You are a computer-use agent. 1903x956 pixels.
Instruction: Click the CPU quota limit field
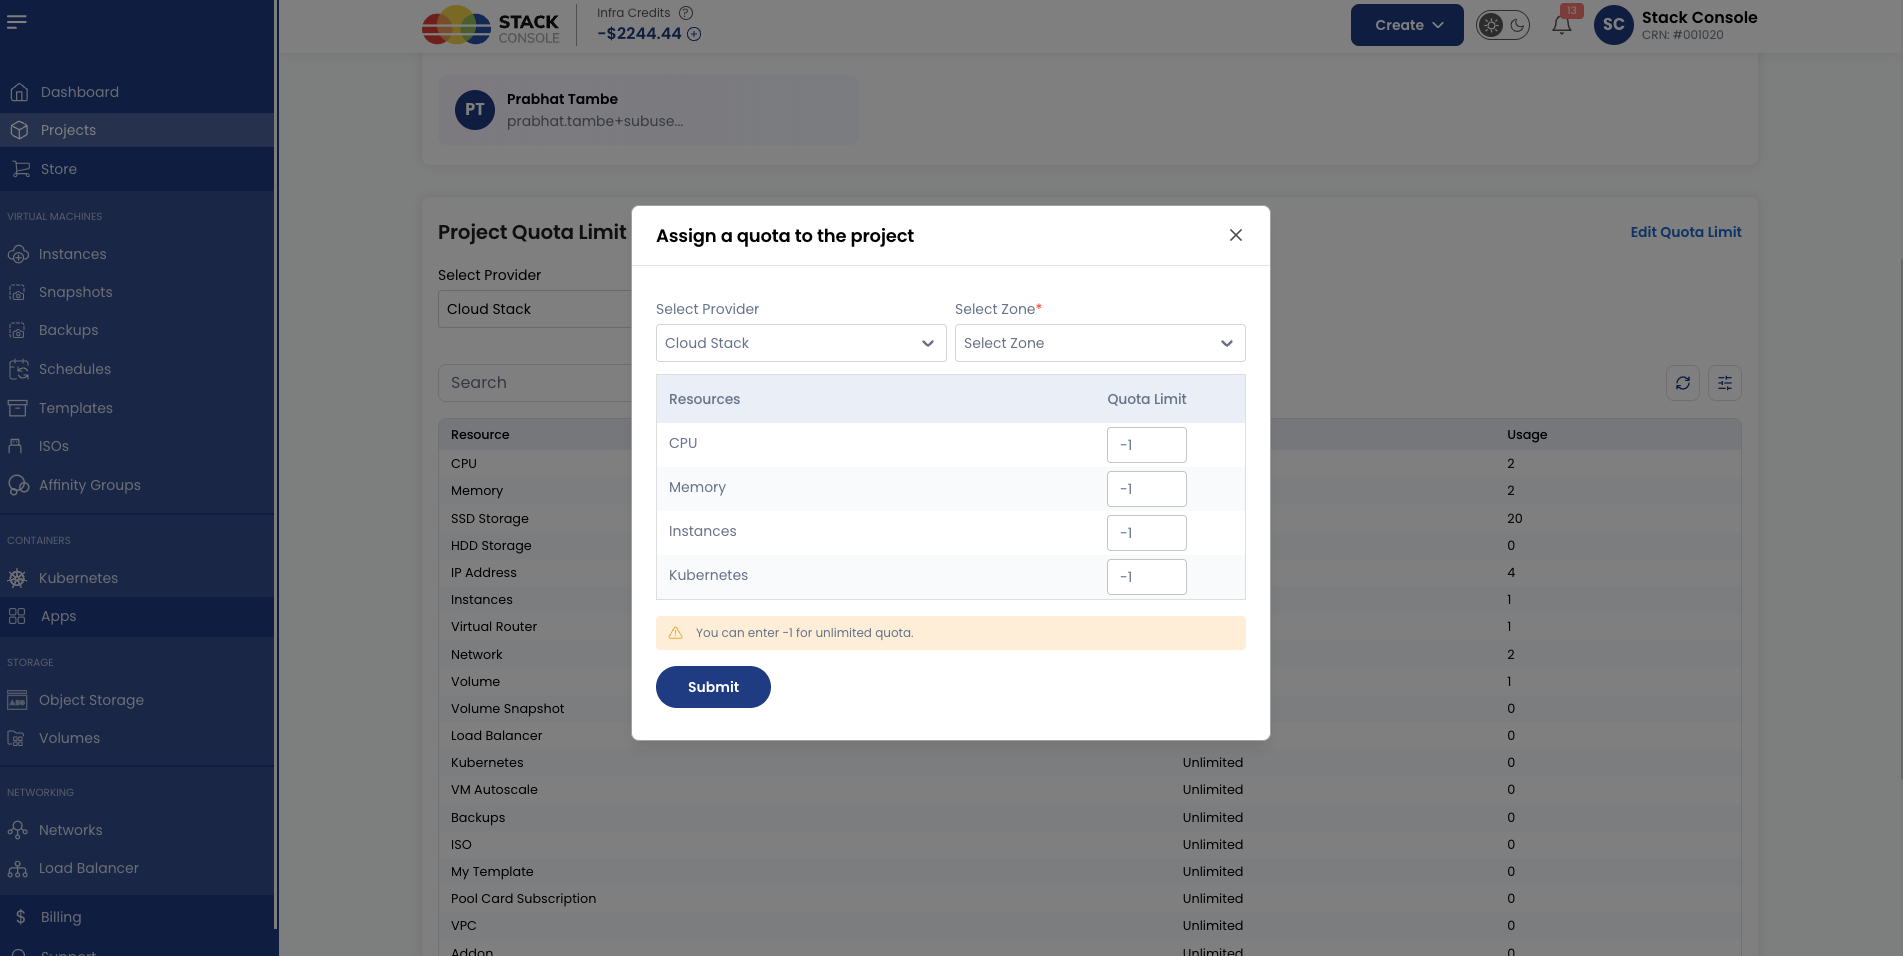[1147, 445]
